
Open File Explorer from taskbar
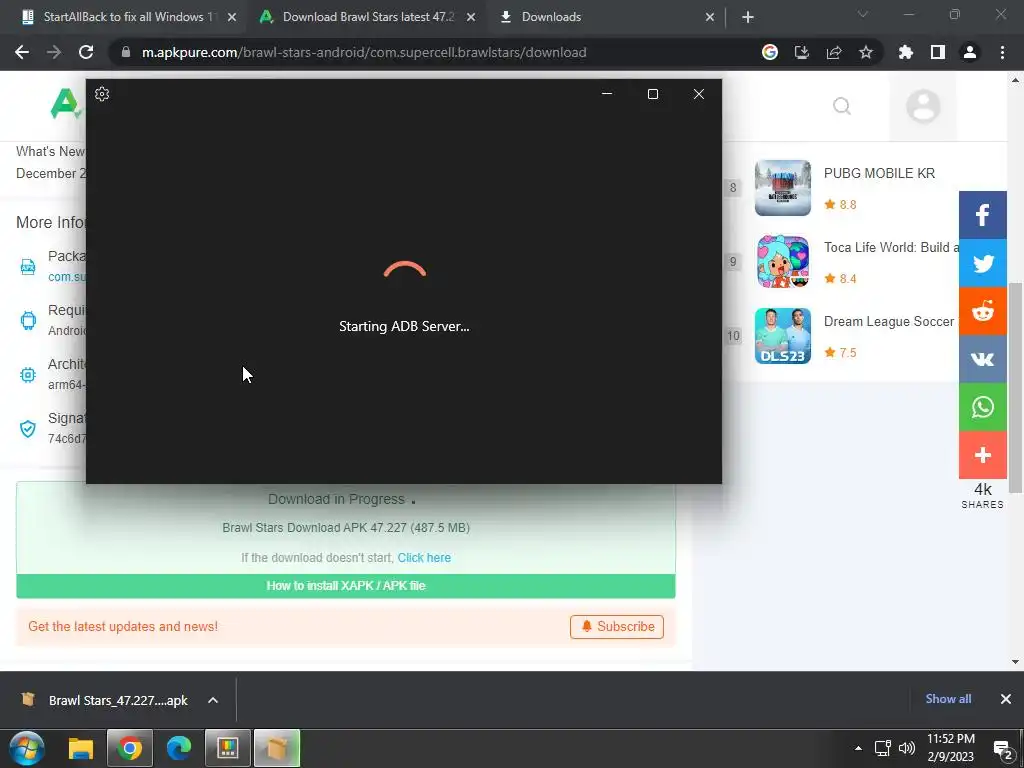click(x=81, y=748)
